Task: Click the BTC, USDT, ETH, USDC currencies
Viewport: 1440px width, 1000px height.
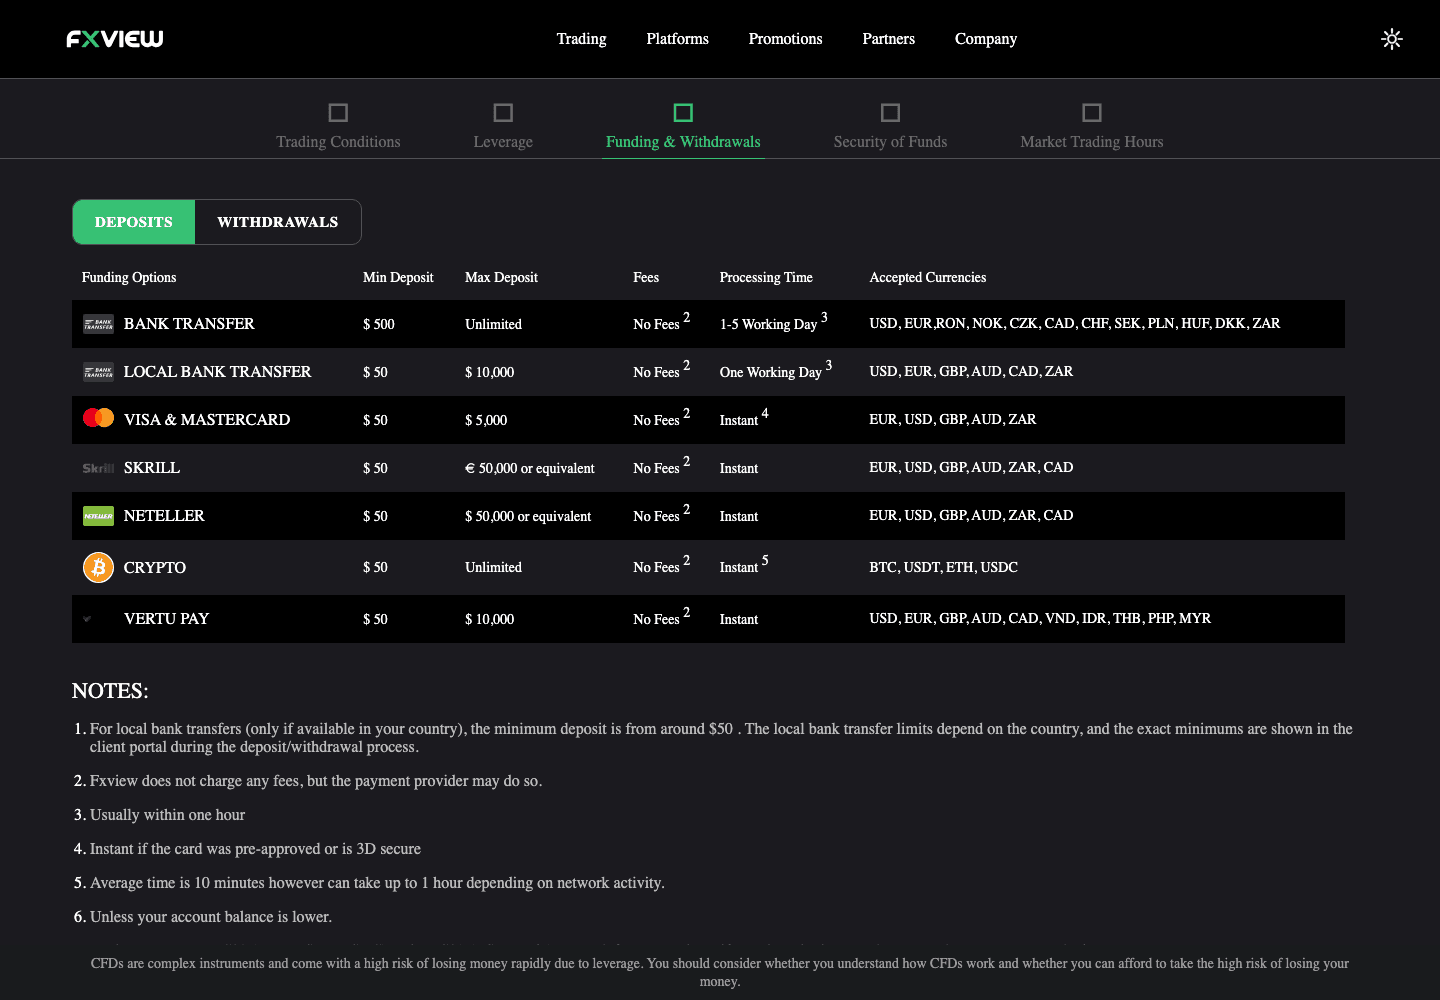Action: [x=944, y=568]
